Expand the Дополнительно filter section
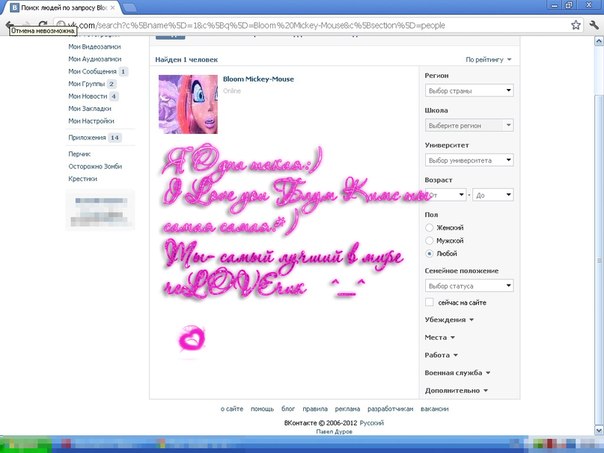The height and width of the screenshot is (453, 604). (x=456, y=390)
